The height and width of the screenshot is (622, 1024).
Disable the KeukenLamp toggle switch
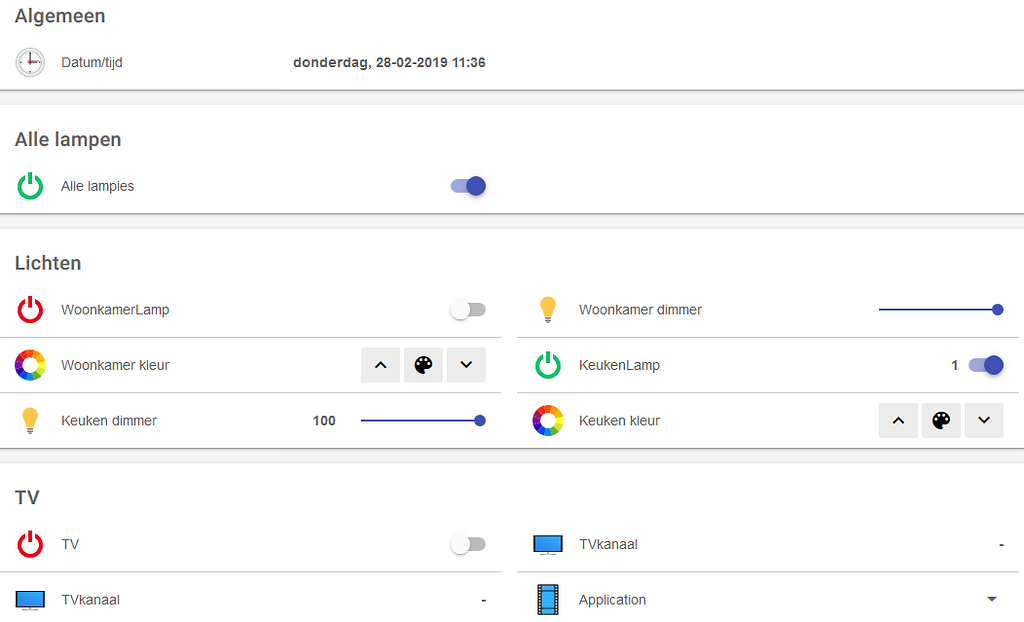coord(986,365)
